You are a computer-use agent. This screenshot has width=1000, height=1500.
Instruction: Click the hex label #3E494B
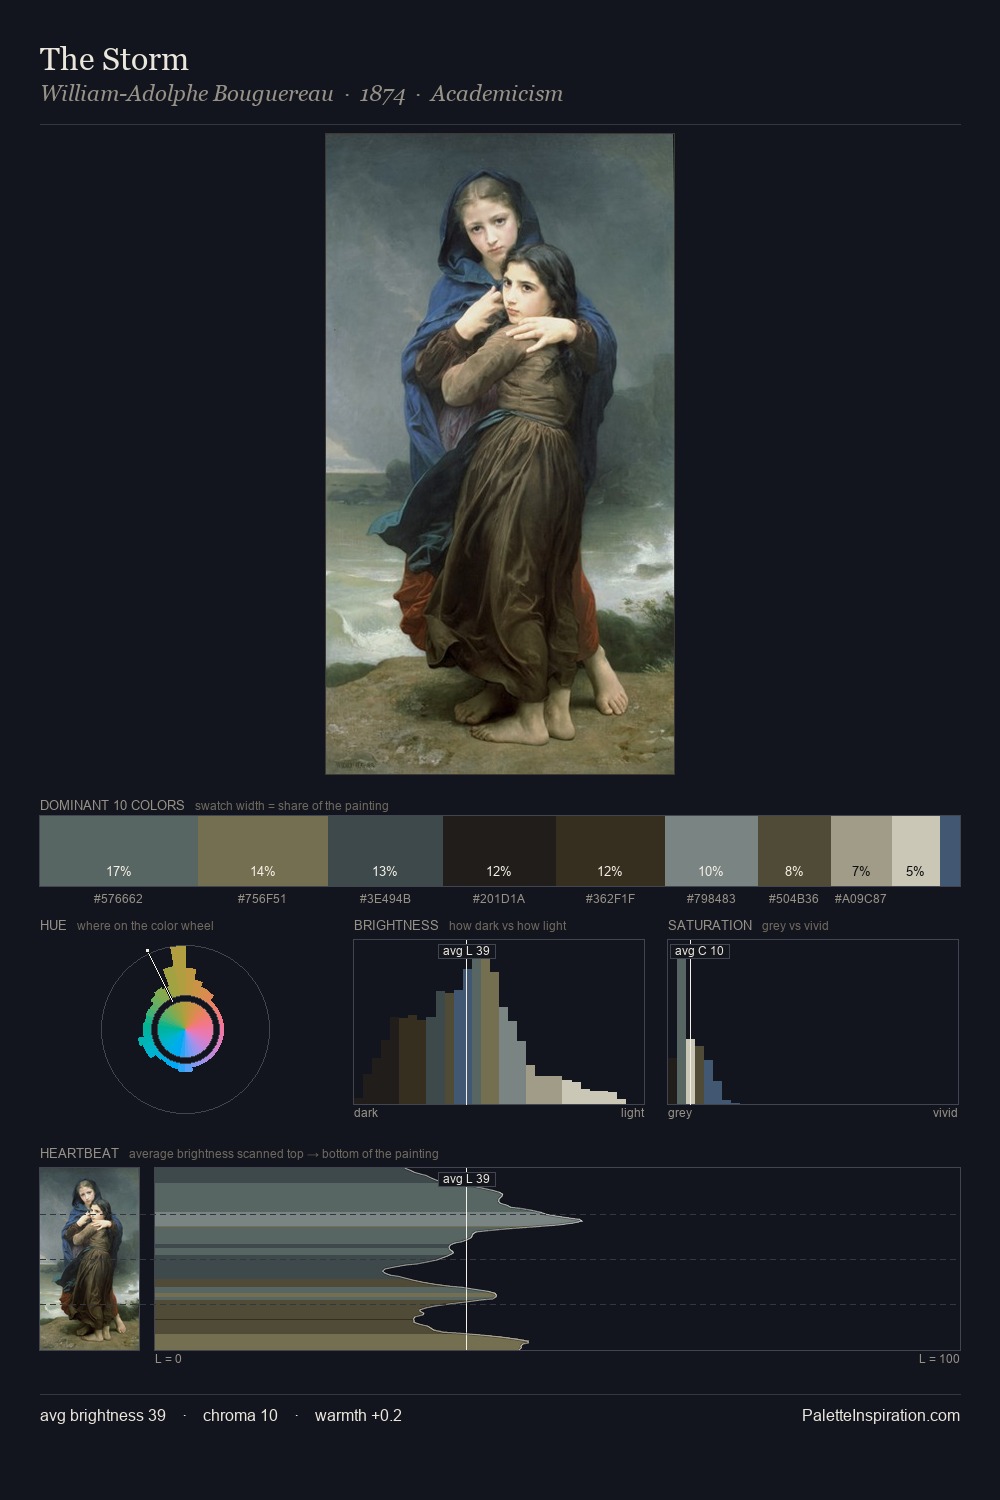pos(385,899)
